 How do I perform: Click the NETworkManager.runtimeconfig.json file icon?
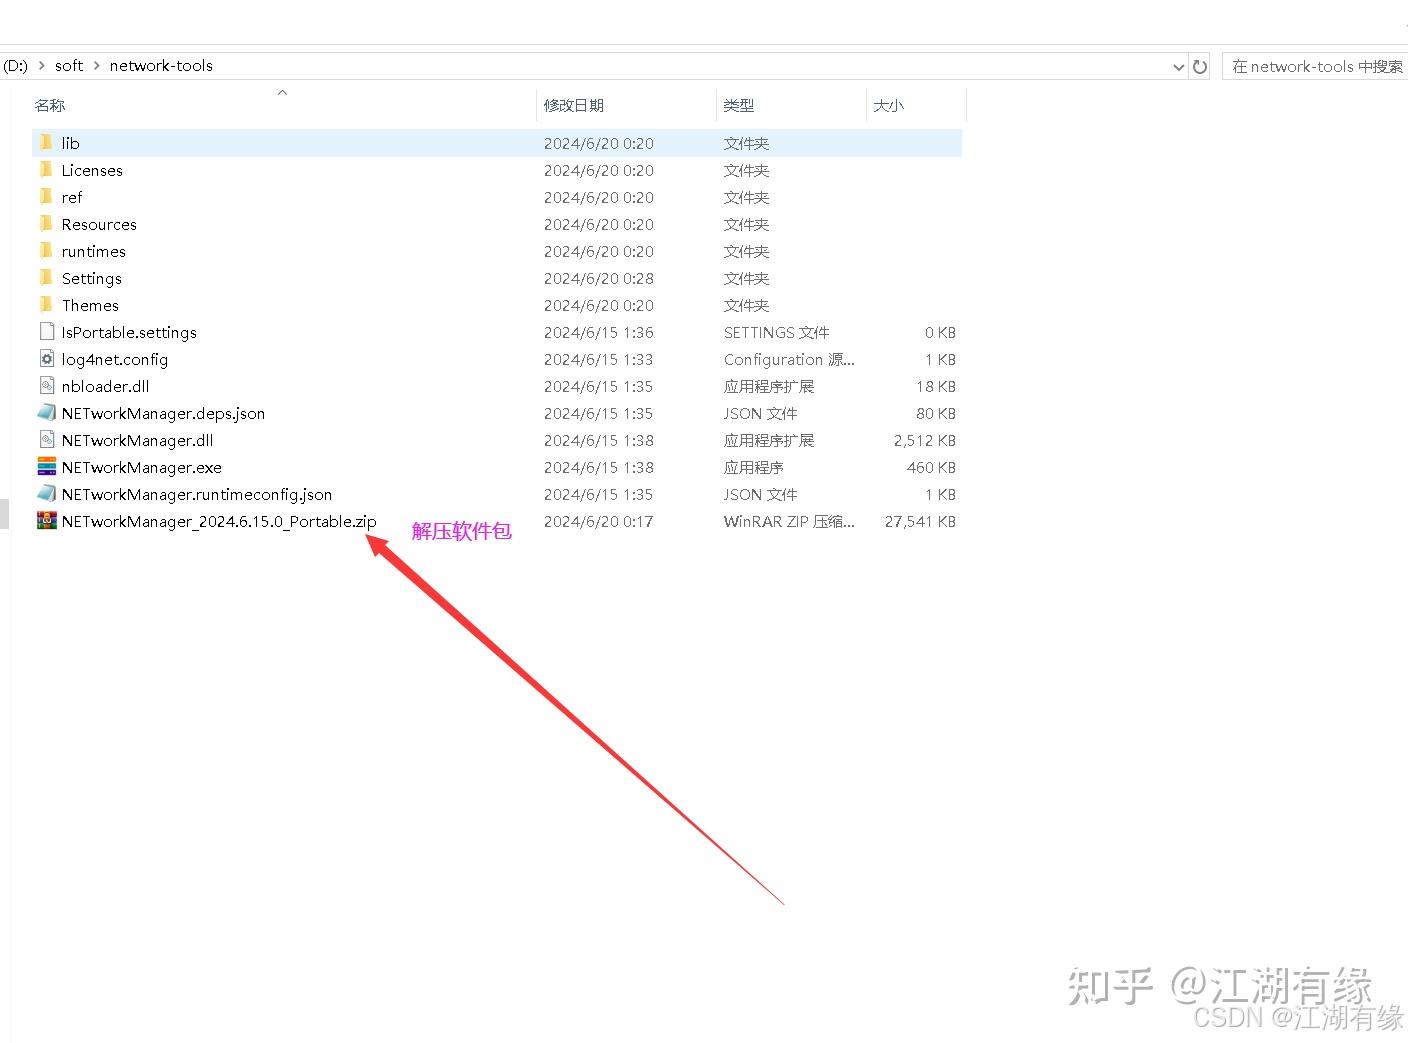pos(46,494)
